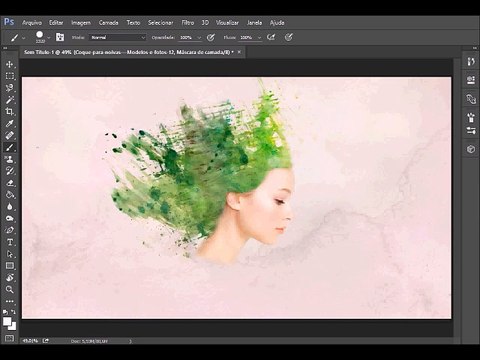Select the Rectangular Marquee tool
The width and height of the screenshot is (480, 360).
tap(9, 76)
